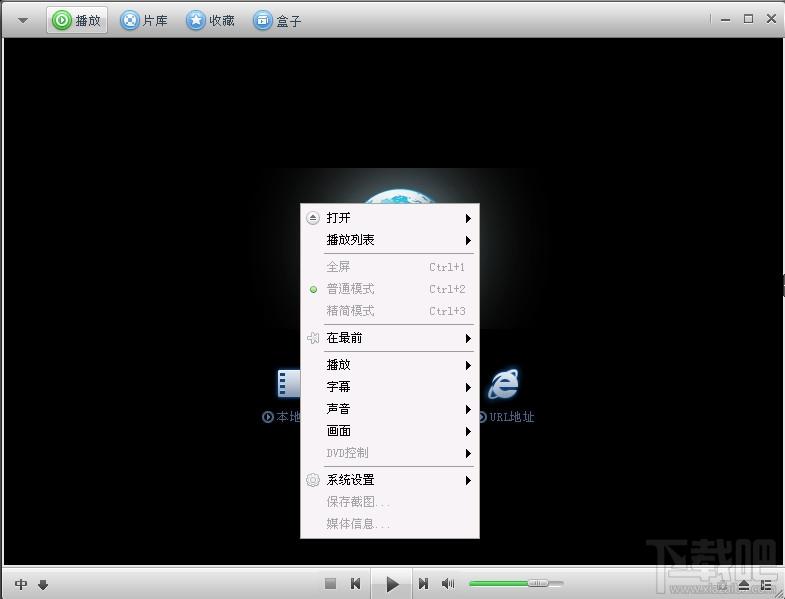Click the download arrow icon at bottom-left

(x=43, y=584)
